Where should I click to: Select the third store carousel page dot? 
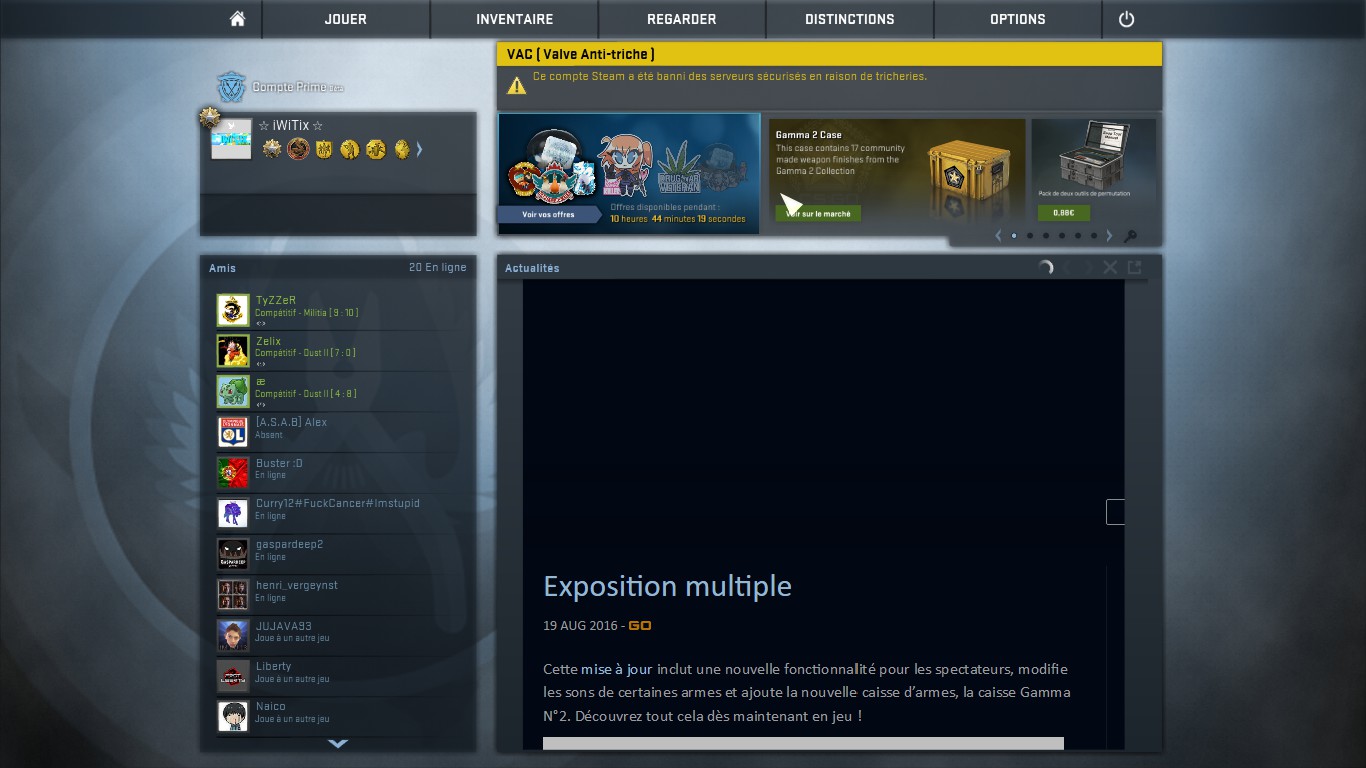pyautogui.click(x=1046, y=236)
